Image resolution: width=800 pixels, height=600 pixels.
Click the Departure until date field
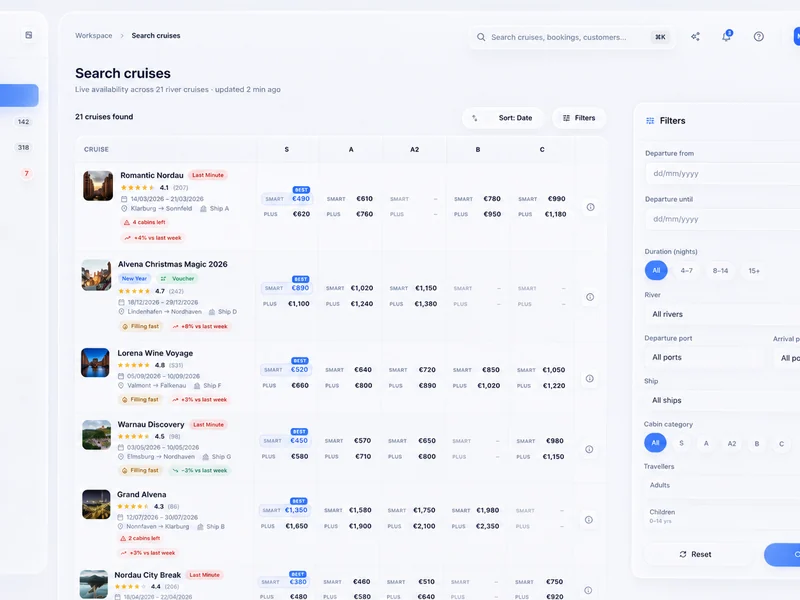722,219
